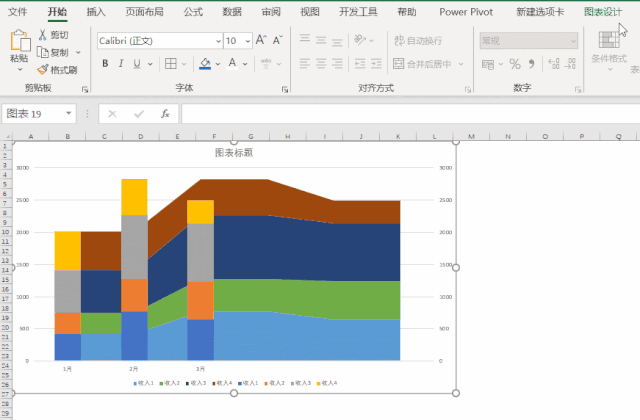
Task: Decrease indent icon
Action: click(x=360, y=63)
